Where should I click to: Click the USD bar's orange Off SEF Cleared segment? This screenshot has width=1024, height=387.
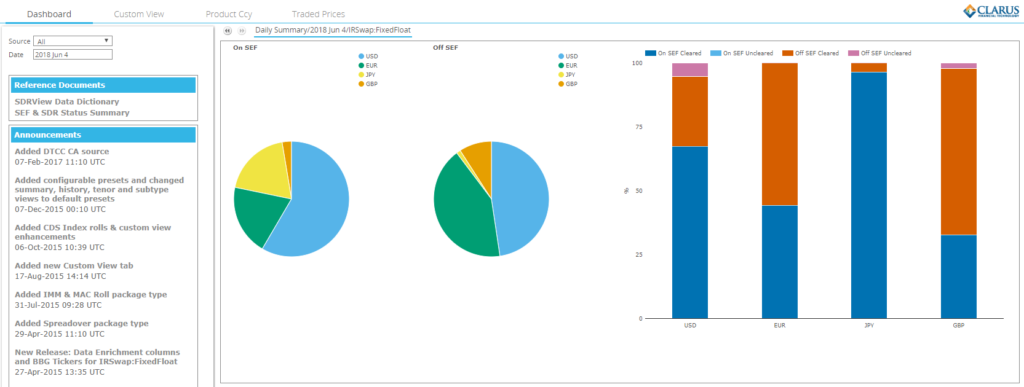click(x=690, y=112)
